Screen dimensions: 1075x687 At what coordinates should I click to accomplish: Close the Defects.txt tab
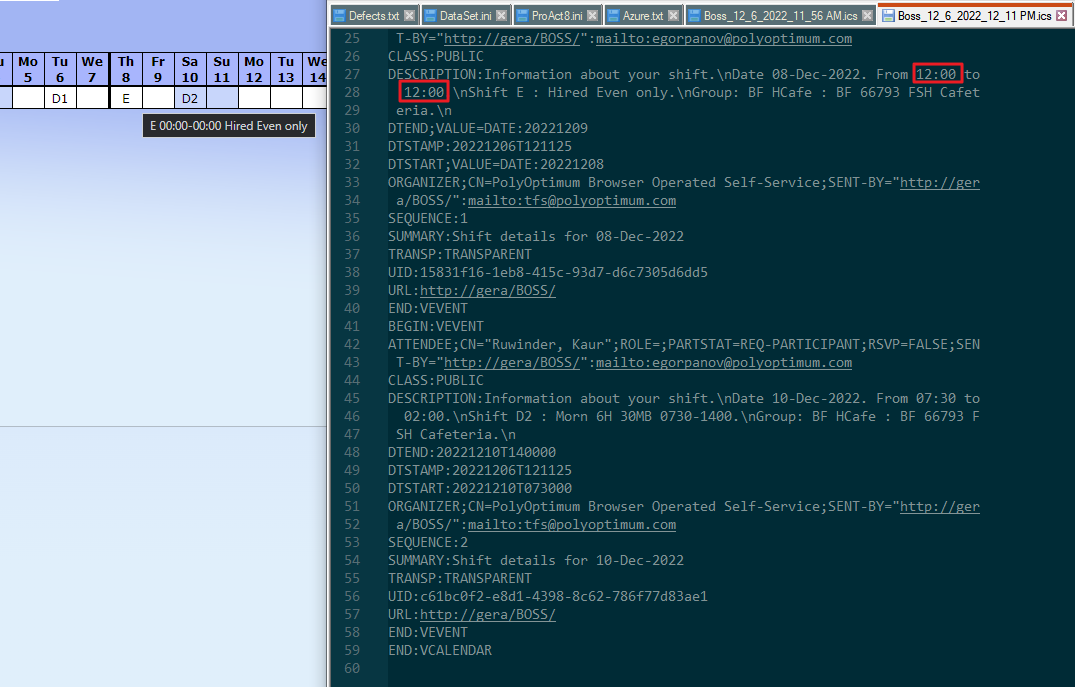pos(409,16)
